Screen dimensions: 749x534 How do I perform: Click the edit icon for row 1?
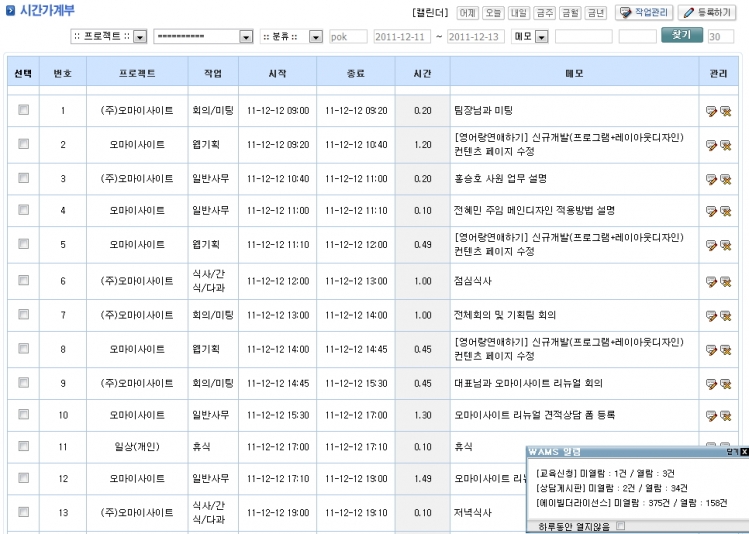pos(711,111)
